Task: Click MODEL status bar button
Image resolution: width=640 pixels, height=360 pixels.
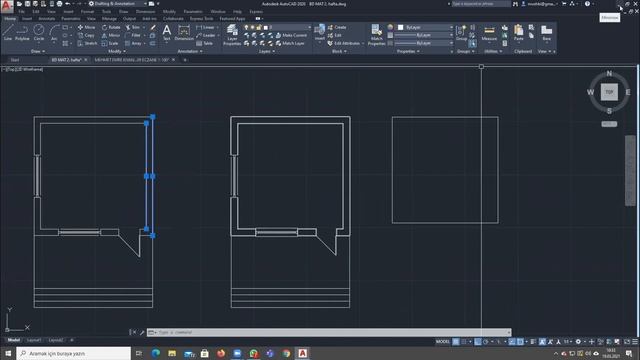Action: [442, 342]
